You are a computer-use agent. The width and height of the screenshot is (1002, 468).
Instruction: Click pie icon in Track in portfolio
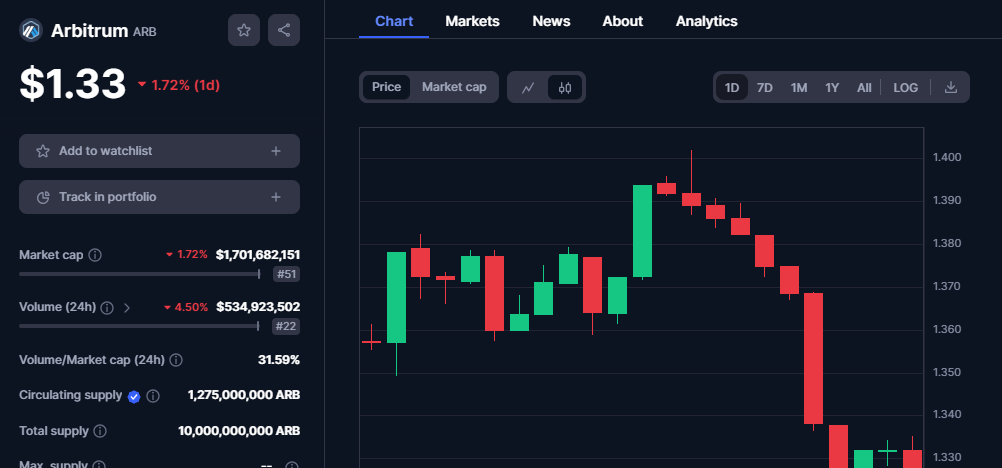tap(43, 197)
